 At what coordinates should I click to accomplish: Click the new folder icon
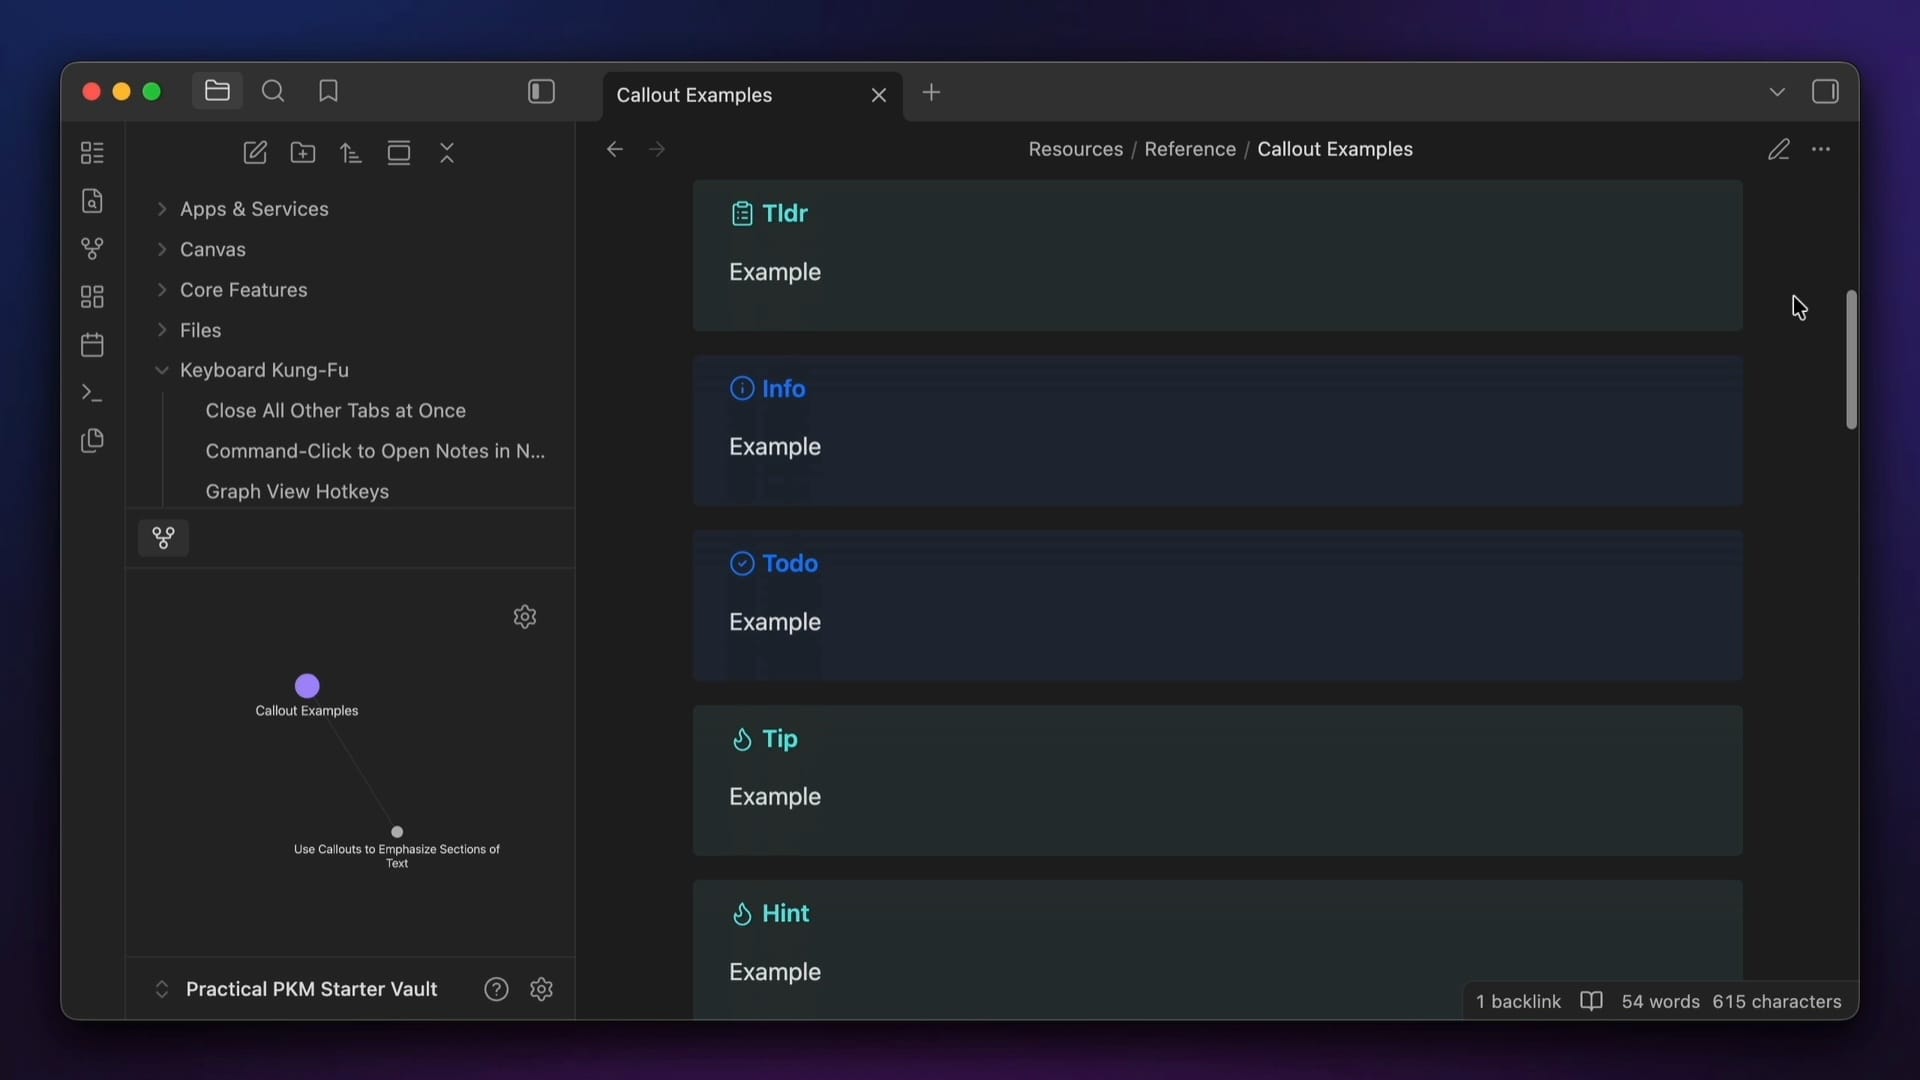303,153
